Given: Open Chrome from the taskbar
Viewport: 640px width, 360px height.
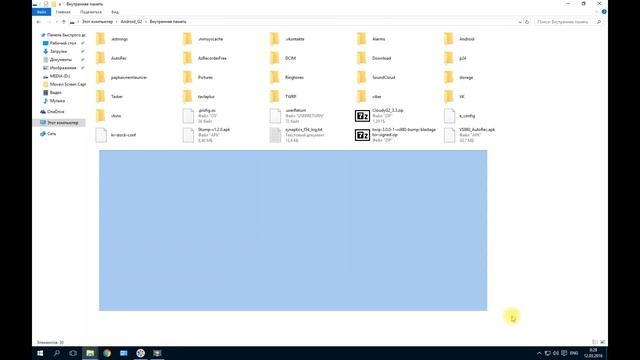Looking at the screenshot, I should 107,353.
